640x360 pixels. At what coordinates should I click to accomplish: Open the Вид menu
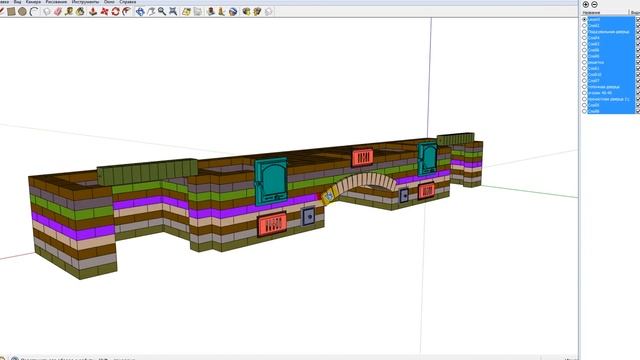coord(17,2)
